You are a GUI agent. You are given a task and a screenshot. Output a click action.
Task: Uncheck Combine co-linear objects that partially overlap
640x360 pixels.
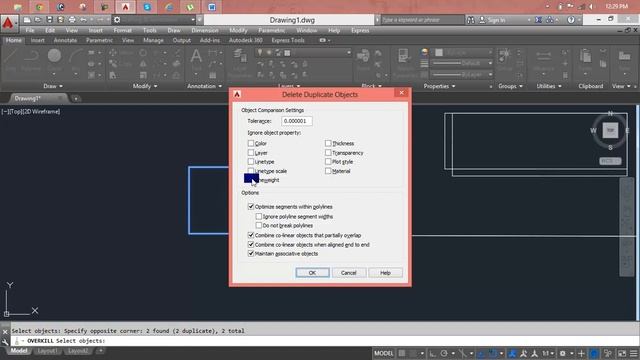(251, 235)
